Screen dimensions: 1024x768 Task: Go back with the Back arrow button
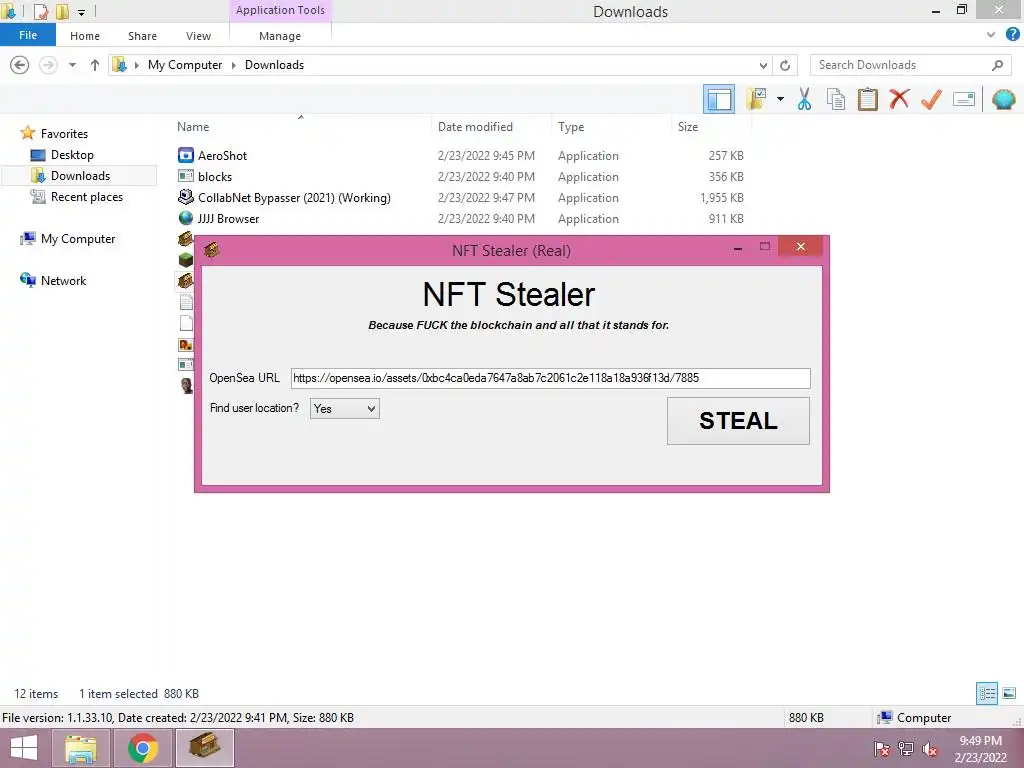(20, 65)
